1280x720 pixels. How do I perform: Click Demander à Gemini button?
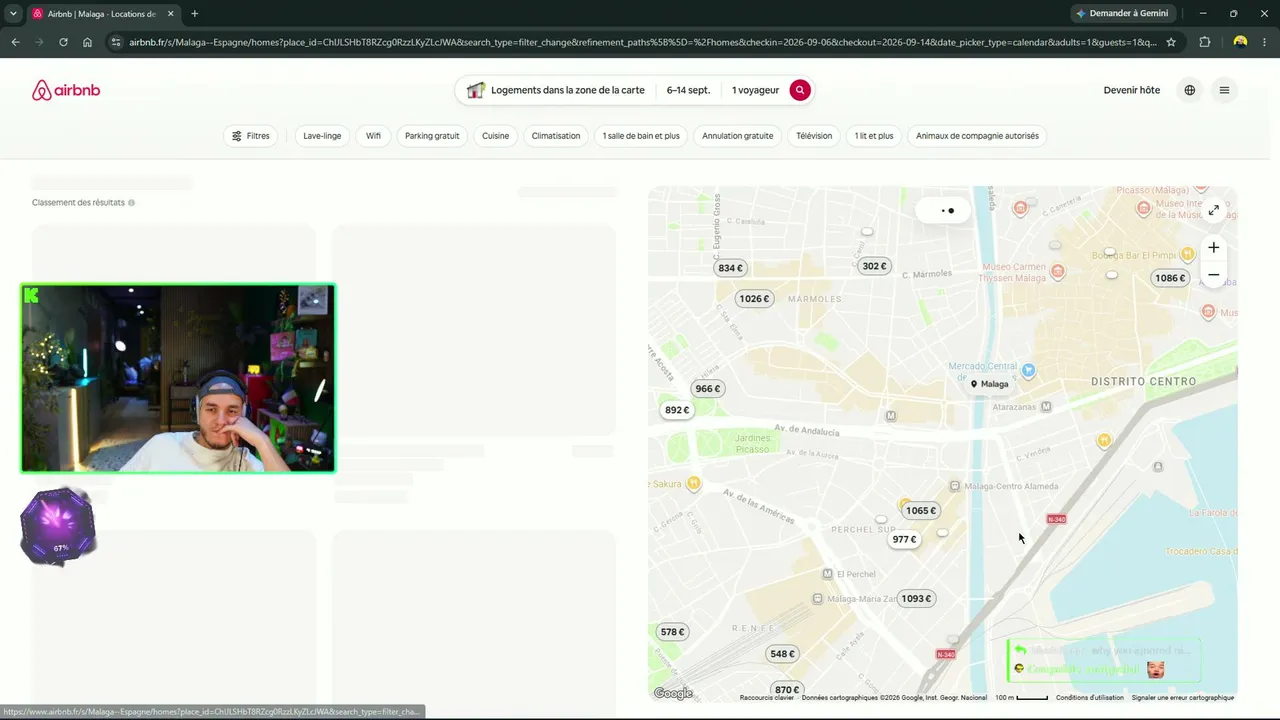1125,14
